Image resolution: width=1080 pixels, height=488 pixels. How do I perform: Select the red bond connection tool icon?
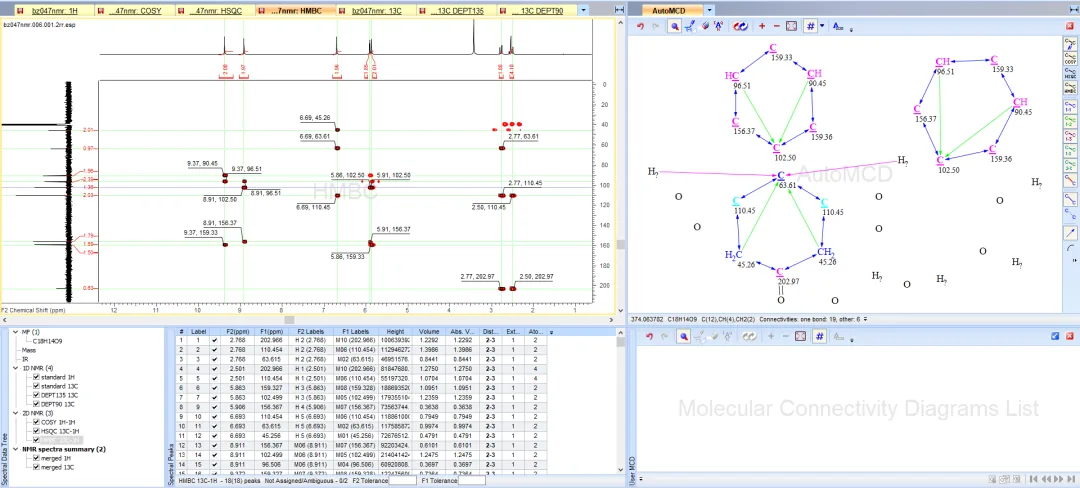[1070, 180]
